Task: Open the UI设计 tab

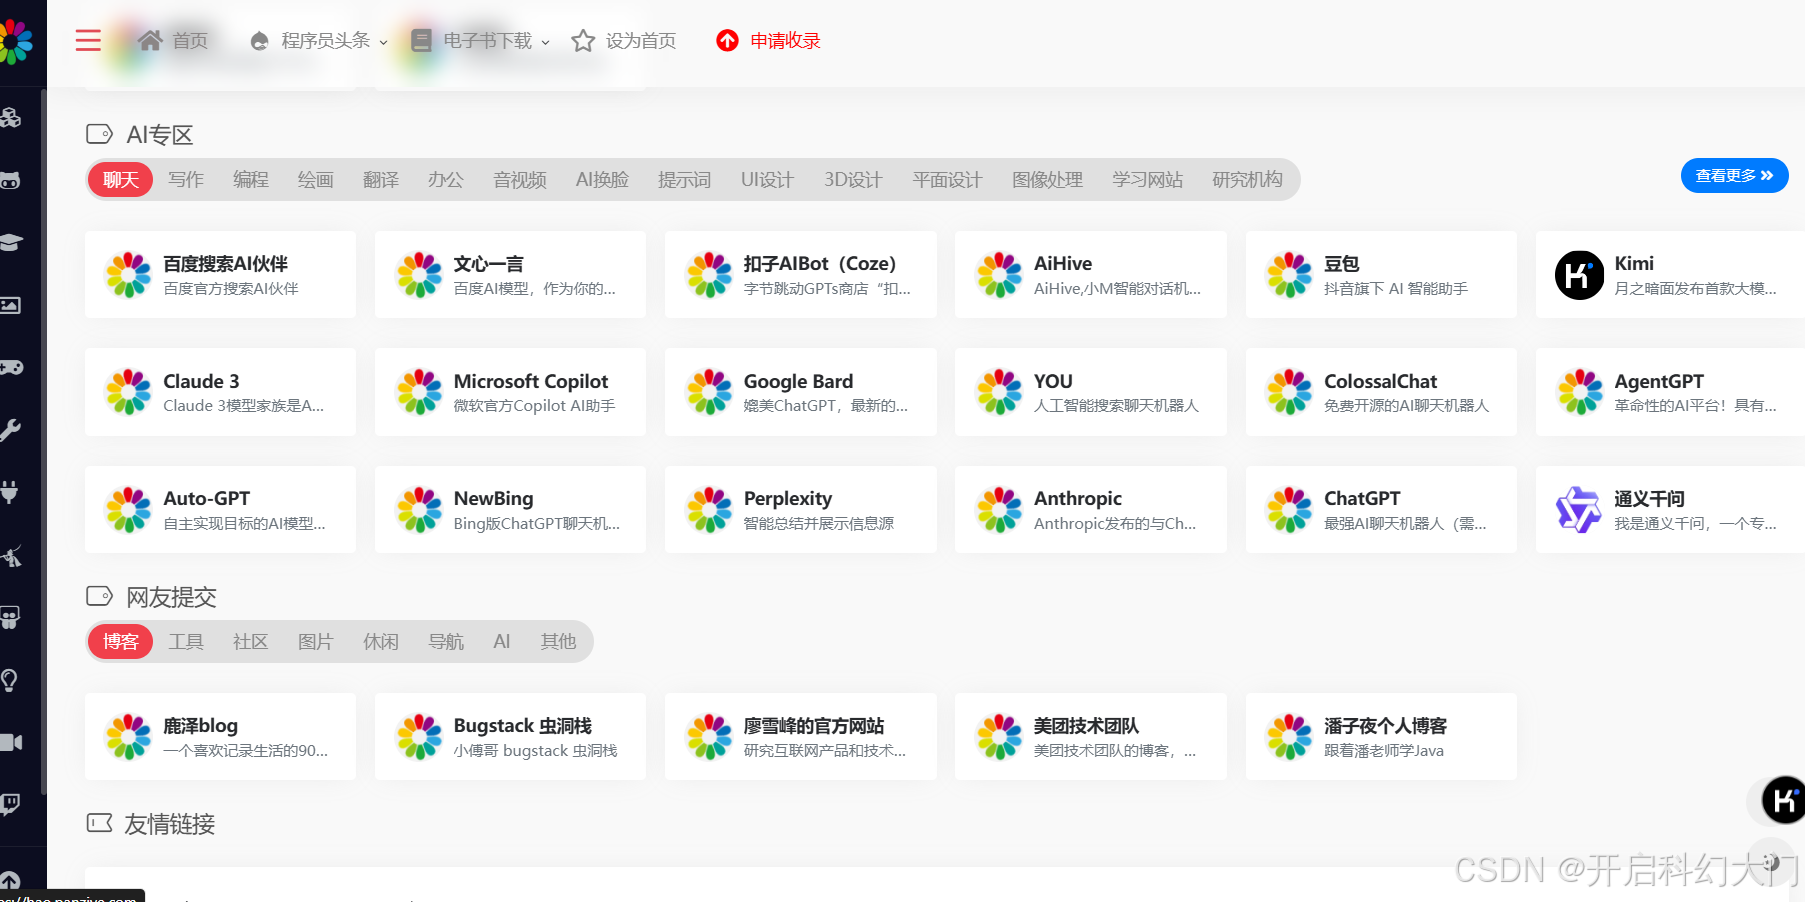Action: (767, 179)
